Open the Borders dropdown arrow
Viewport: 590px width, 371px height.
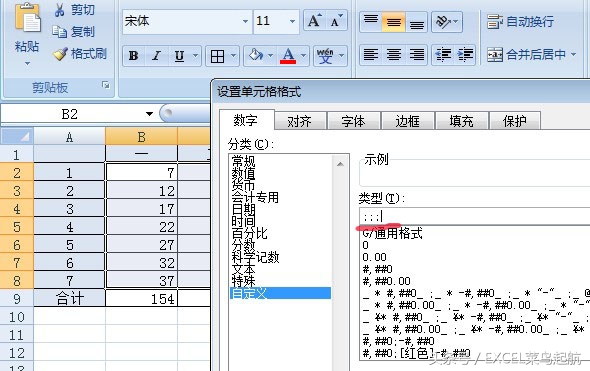click(233, 56)
